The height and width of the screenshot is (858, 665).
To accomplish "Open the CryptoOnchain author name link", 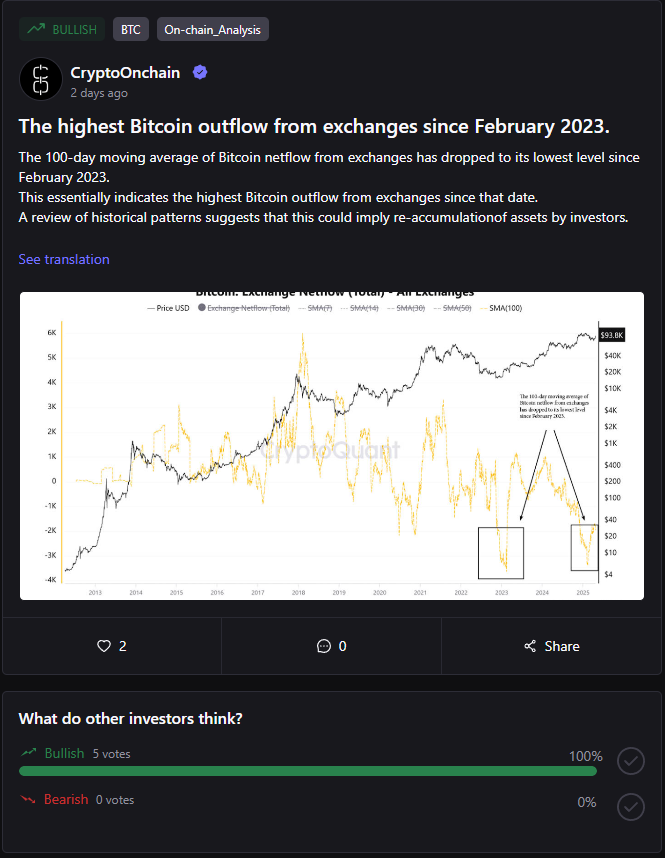I will [125, 73].
